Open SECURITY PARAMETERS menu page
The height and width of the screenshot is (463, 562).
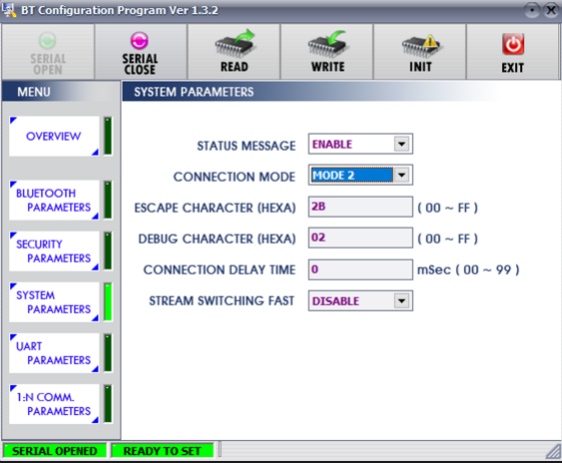[54, 251]
